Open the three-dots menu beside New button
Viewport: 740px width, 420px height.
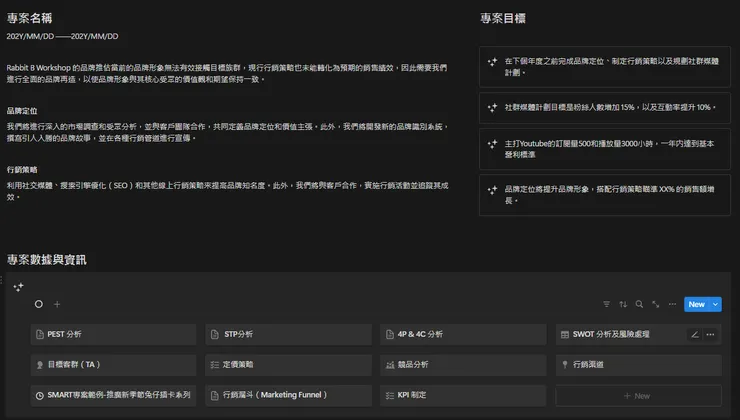click(x=672, y=304)
